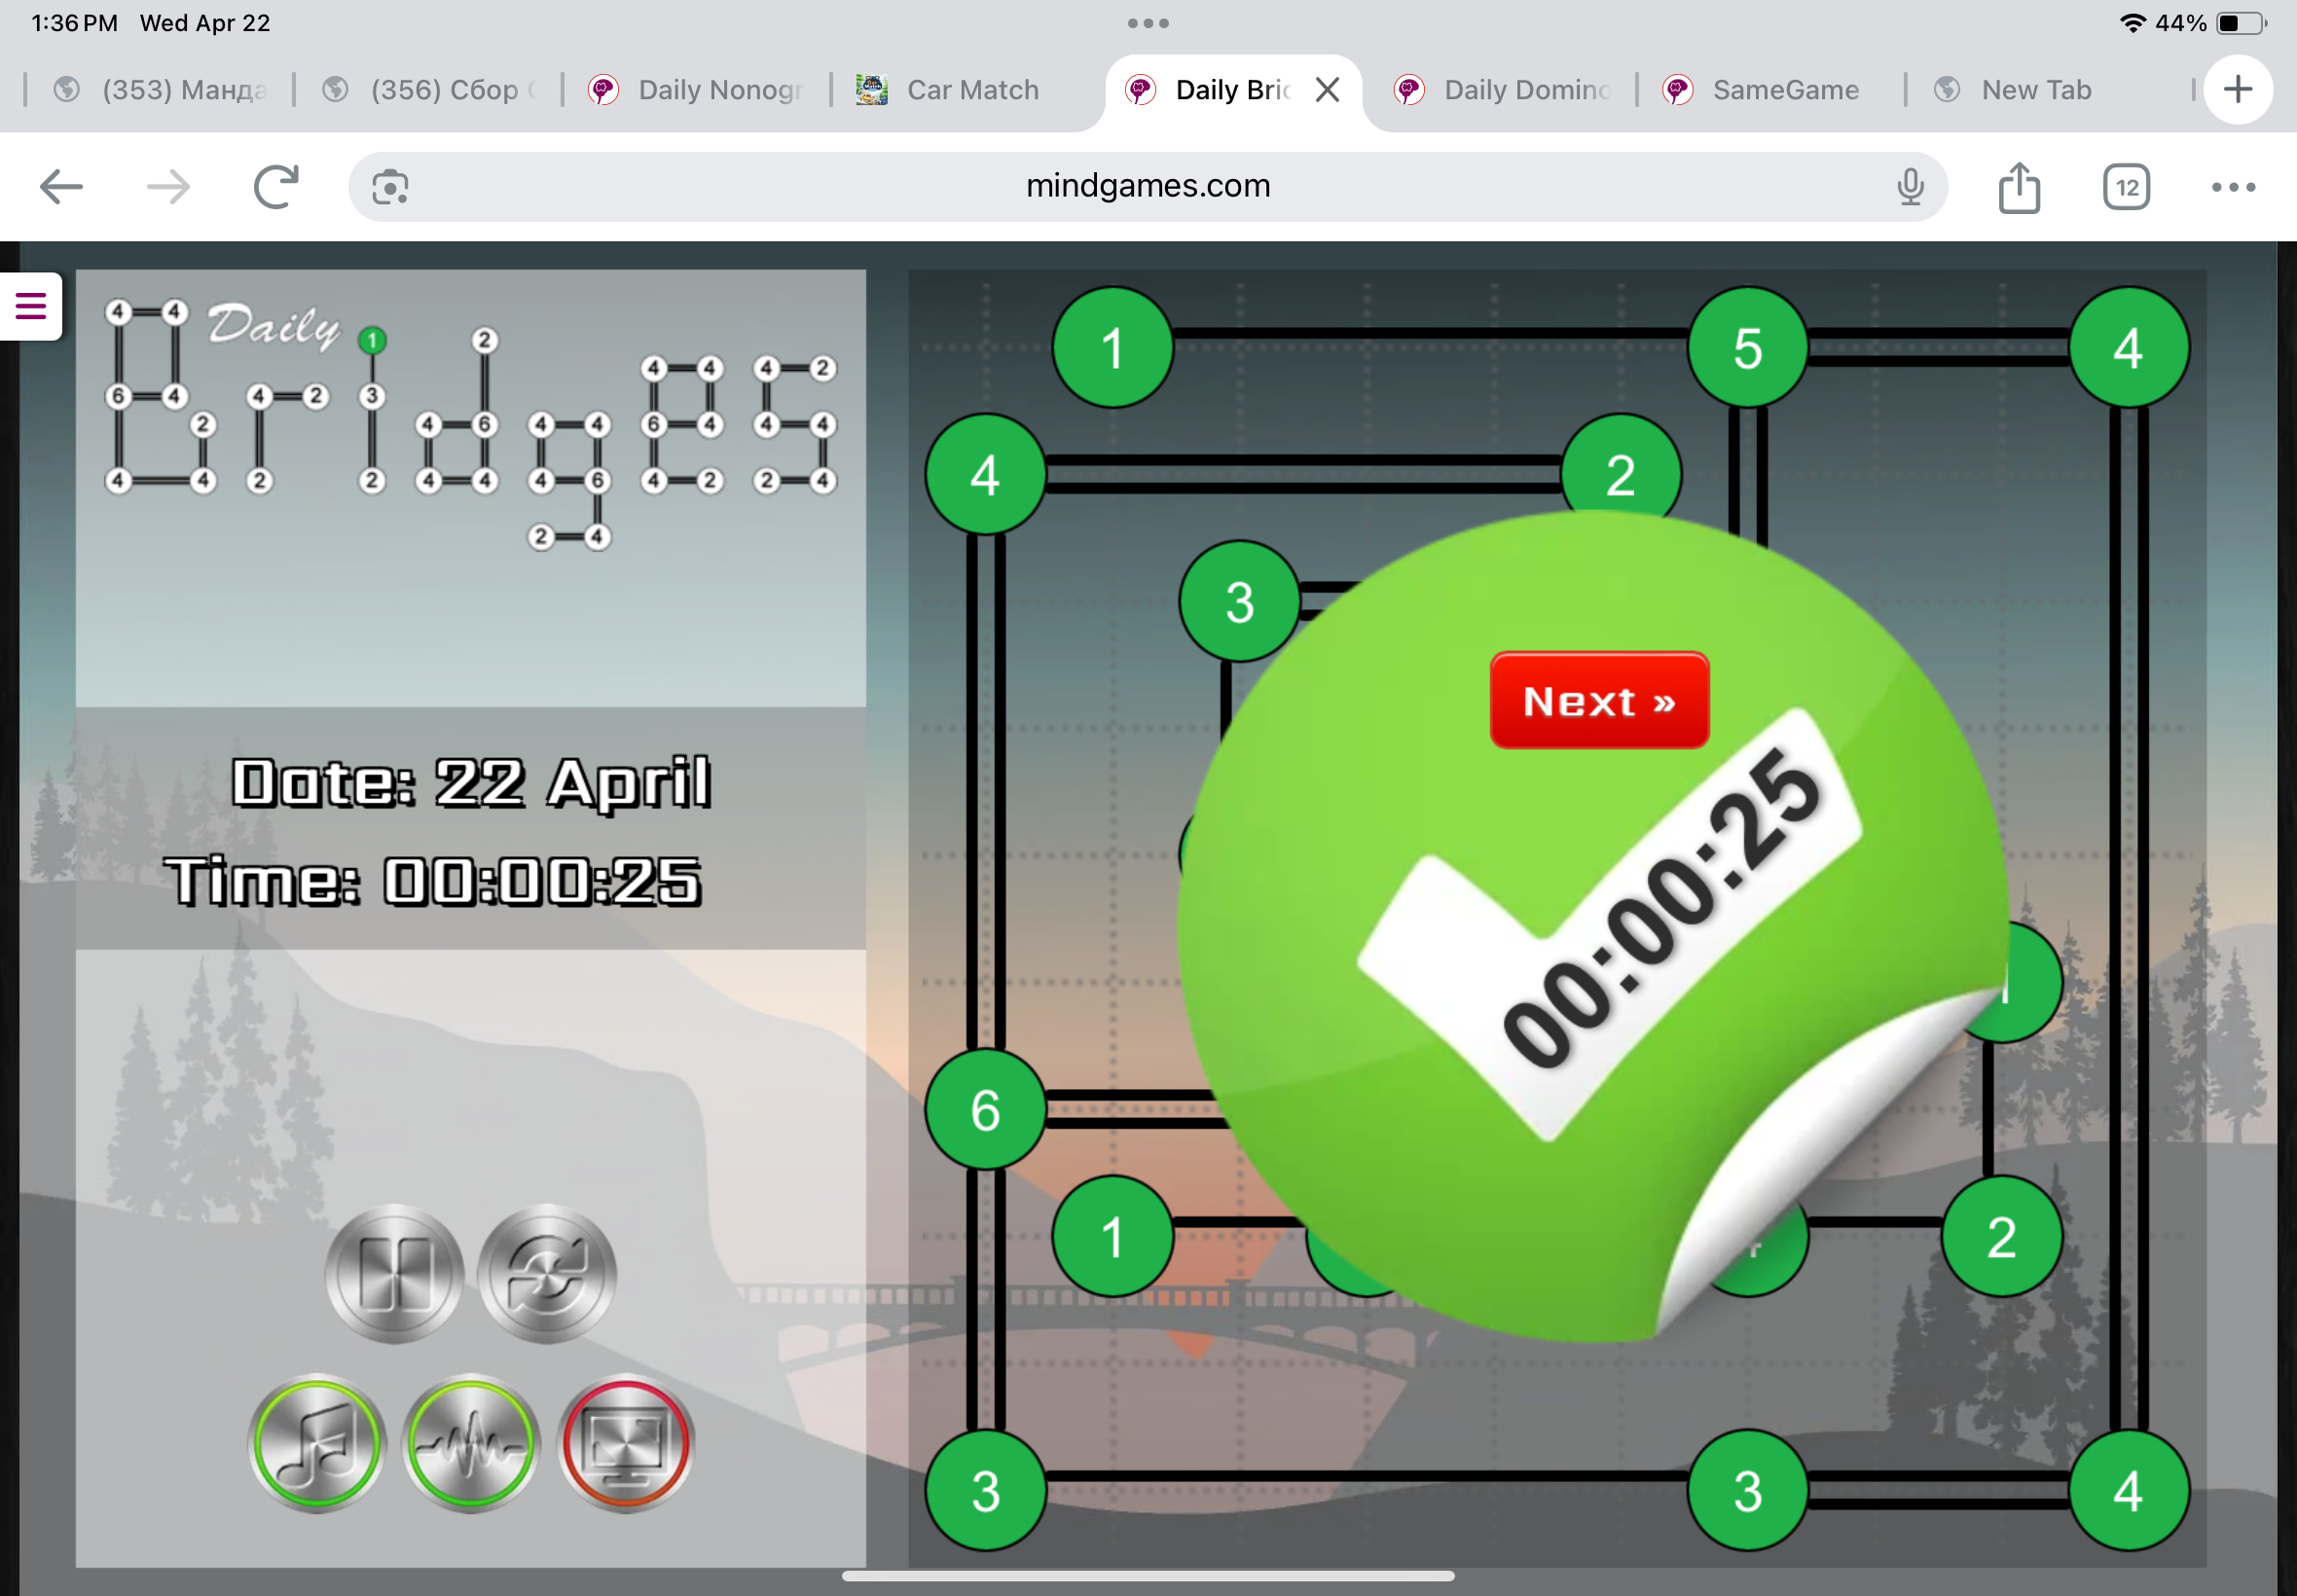
Task: Toggle the fullscreen monitor button
Action: tap(626, 1442)
